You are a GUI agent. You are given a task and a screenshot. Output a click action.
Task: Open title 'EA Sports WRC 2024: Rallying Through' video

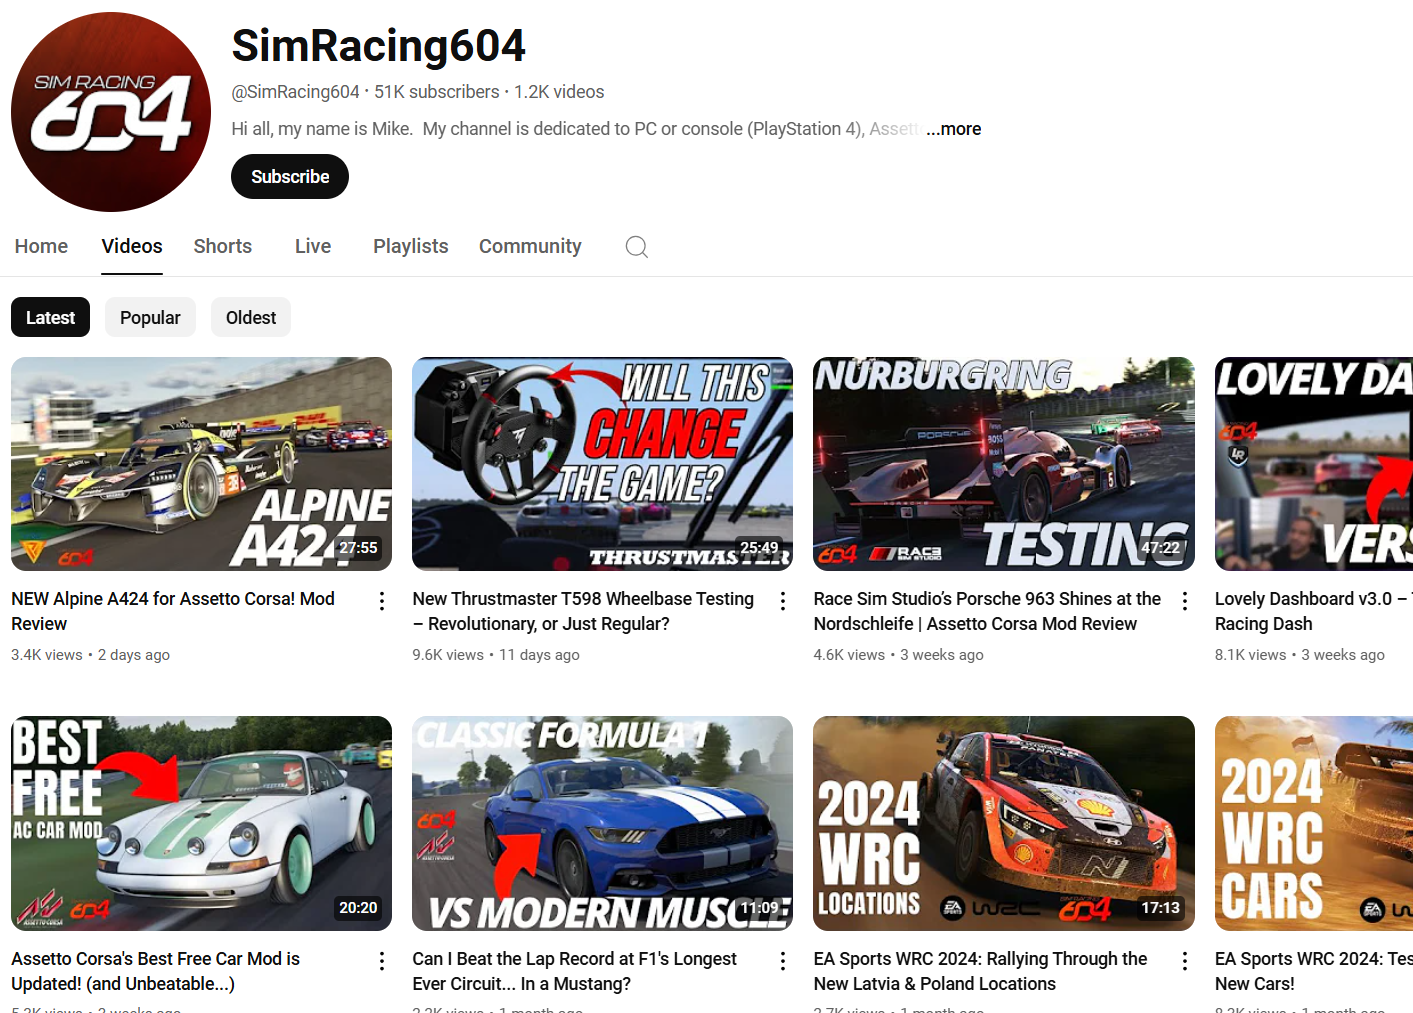click(x=980, y=971)
